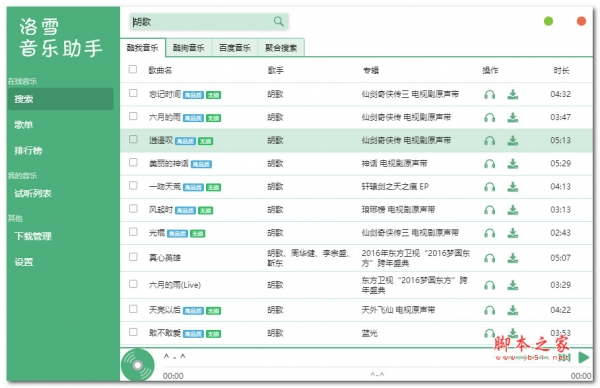Click the player disc cover icon

click(x=138, y=365)
